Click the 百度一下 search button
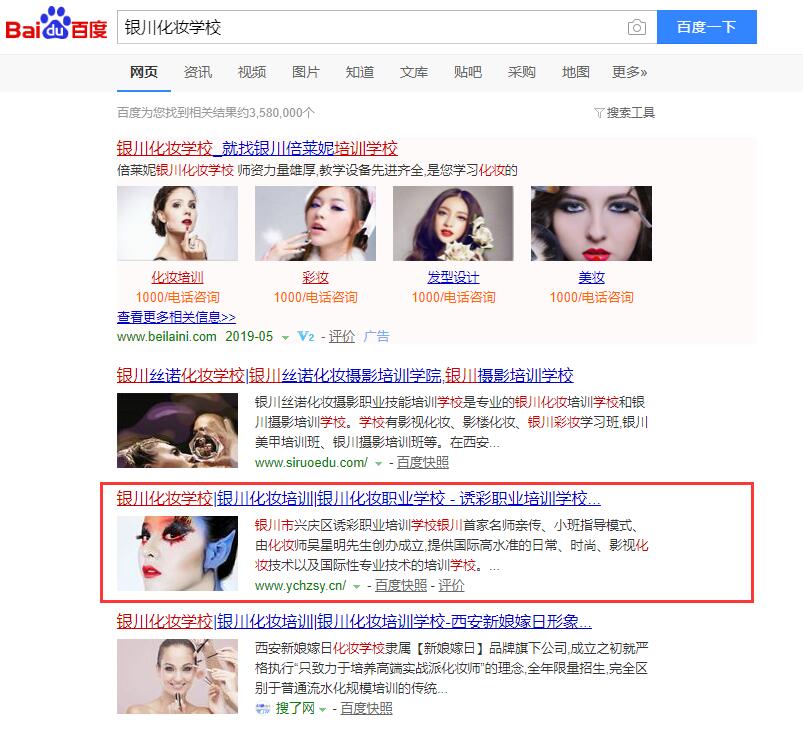This screenshot has width=803, height=732. click(x=707, y=27)
